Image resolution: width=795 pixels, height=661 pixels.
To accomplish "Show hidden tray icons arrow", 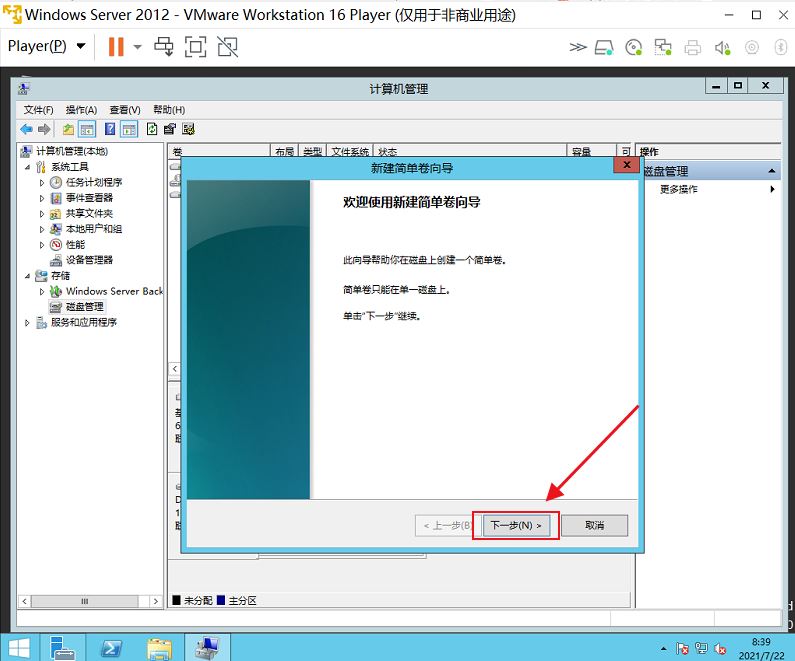I will tap(664, 648).
